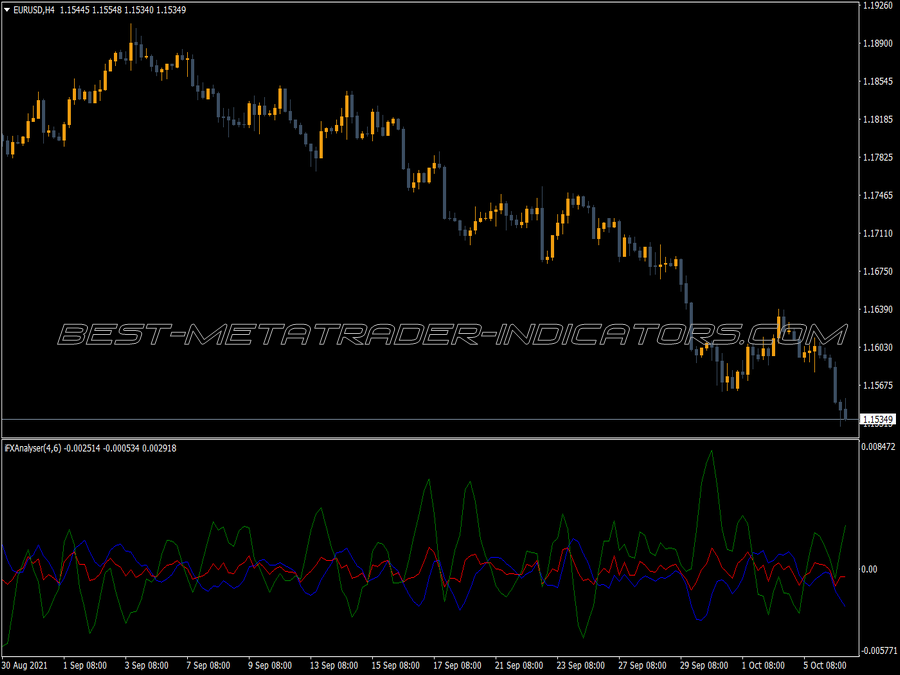Image resolution: width=900 pixels, height=675 pixels.
Task: Click the 9 Sep 08:00 time label
Action: tap(270, 666)
